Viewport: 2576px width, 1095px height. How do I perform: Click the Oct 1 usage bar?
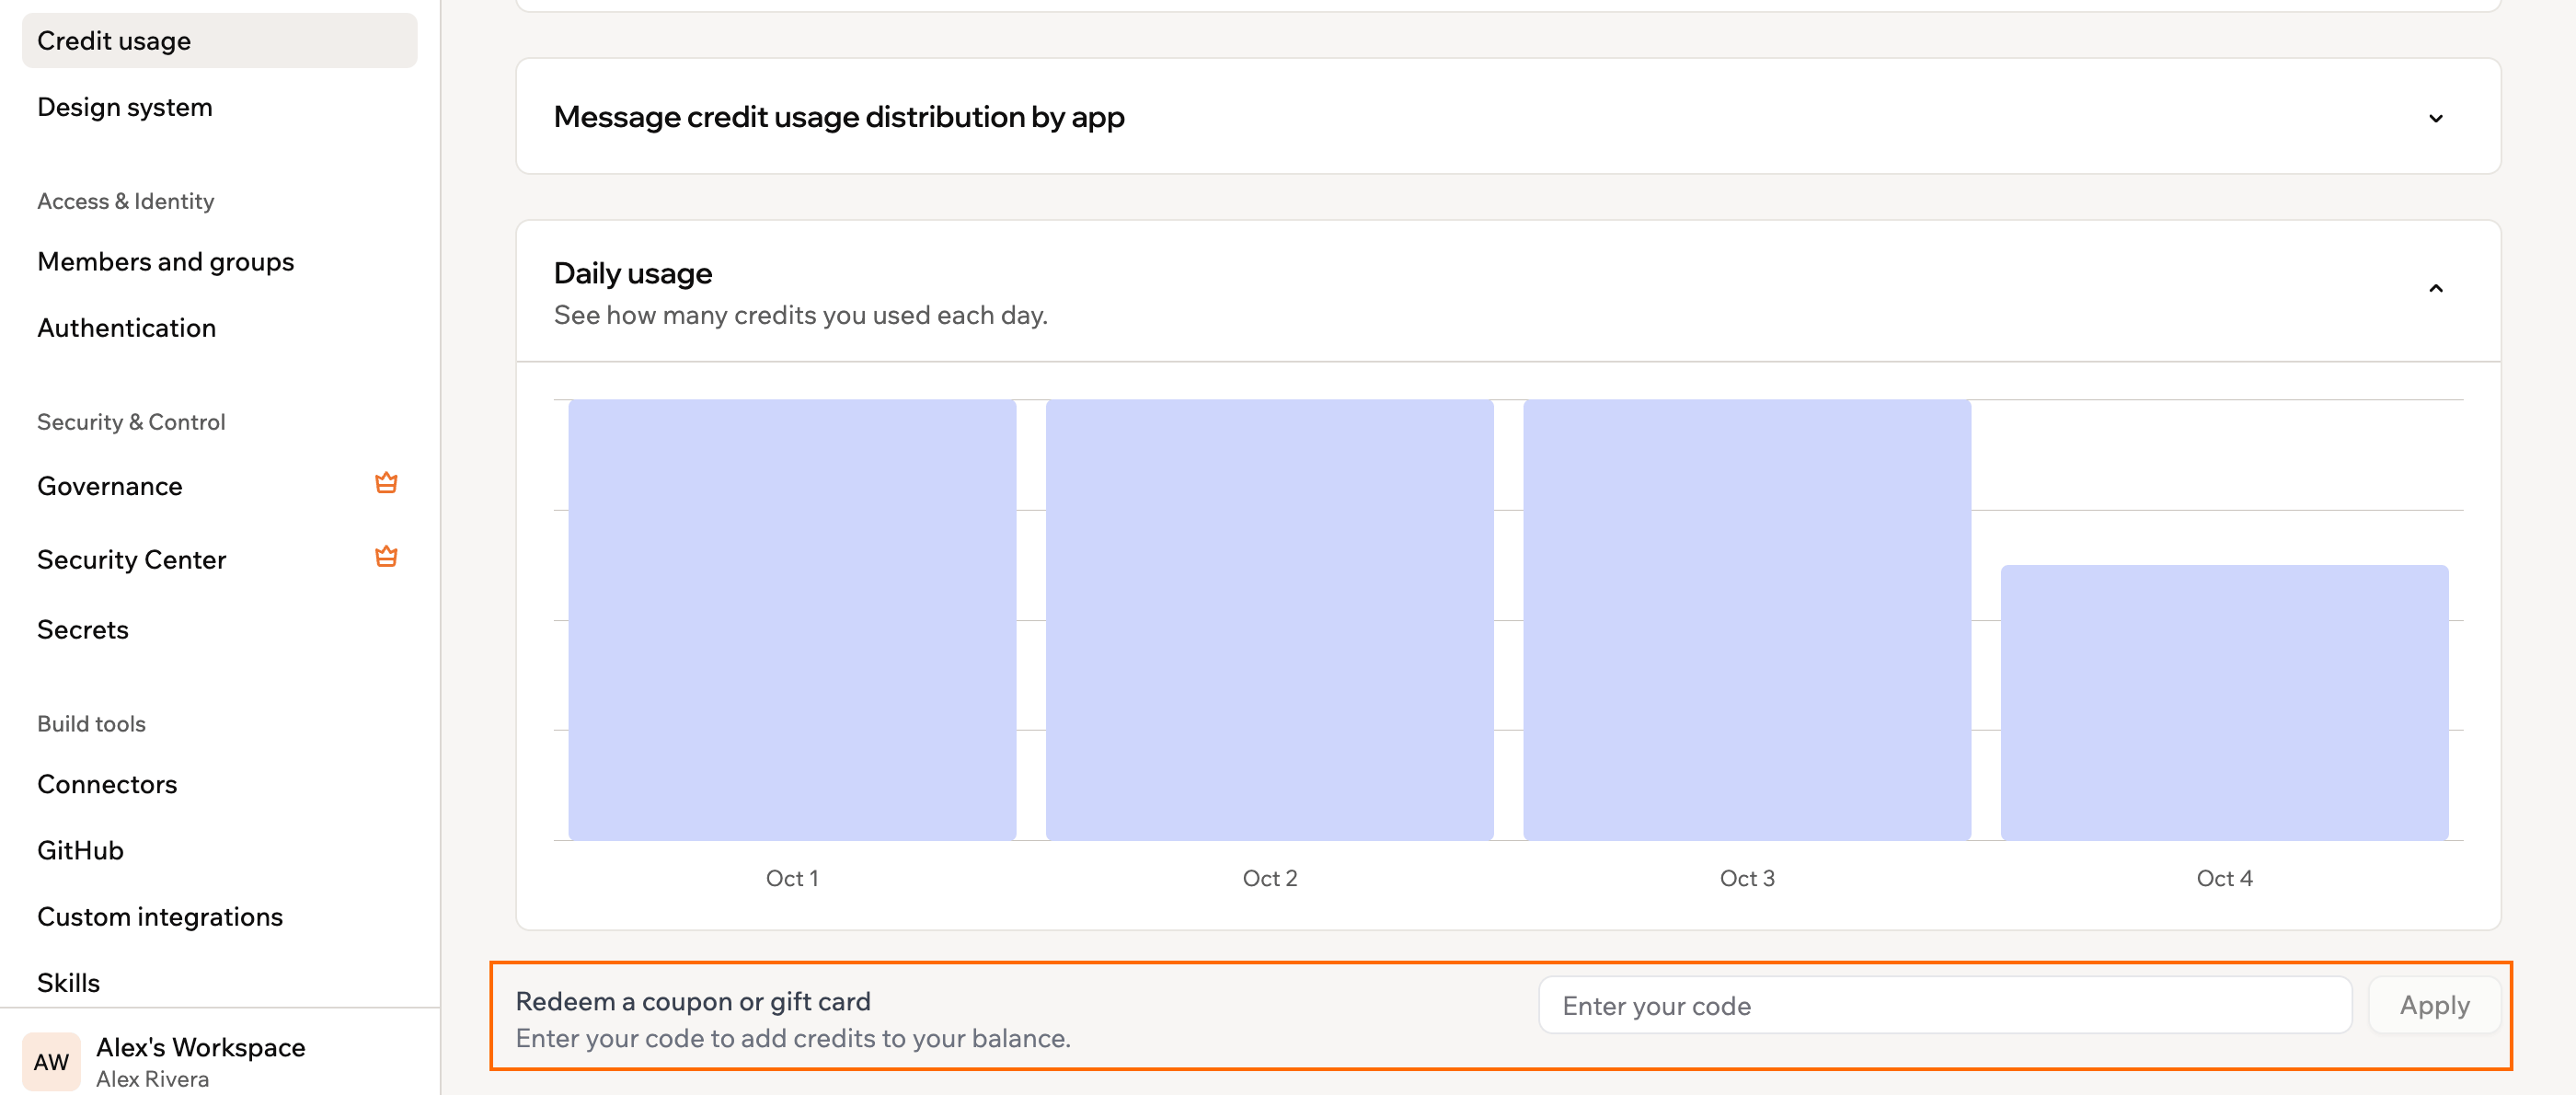tap(792, 620)
